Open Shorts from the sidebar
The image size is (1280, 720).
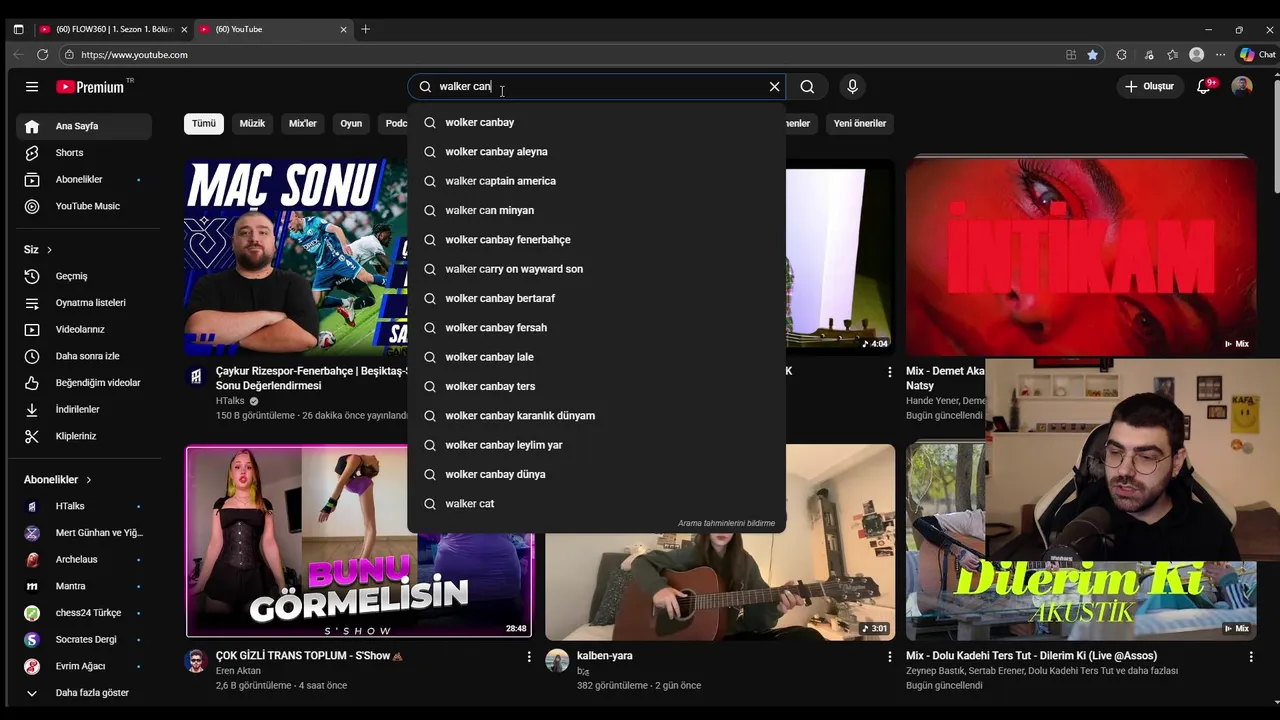(84, 153)
